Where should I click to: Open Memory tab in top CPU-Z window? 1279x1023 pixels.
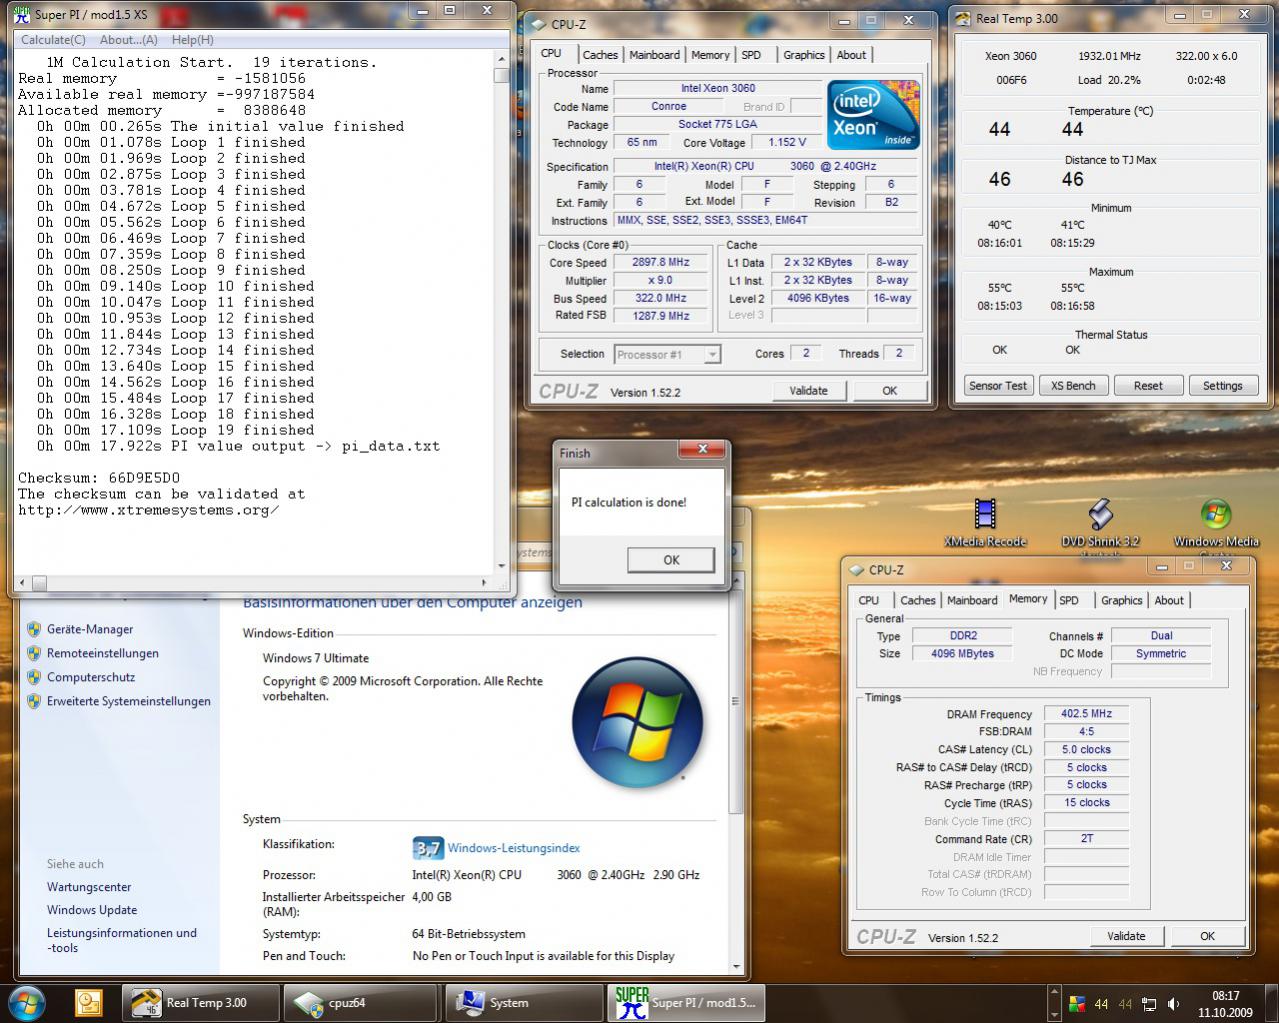coord(710,55)
